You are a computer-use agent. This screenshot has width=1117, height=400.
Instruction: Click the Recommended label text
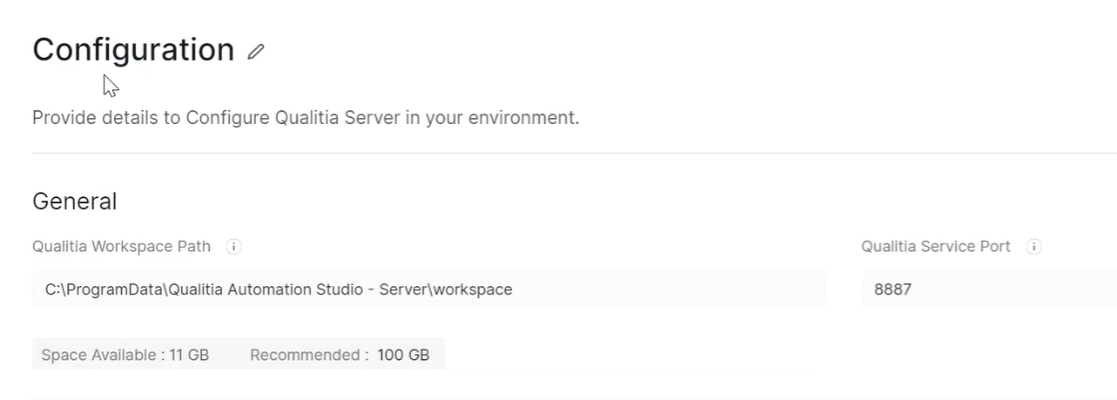tap(308, 355)
